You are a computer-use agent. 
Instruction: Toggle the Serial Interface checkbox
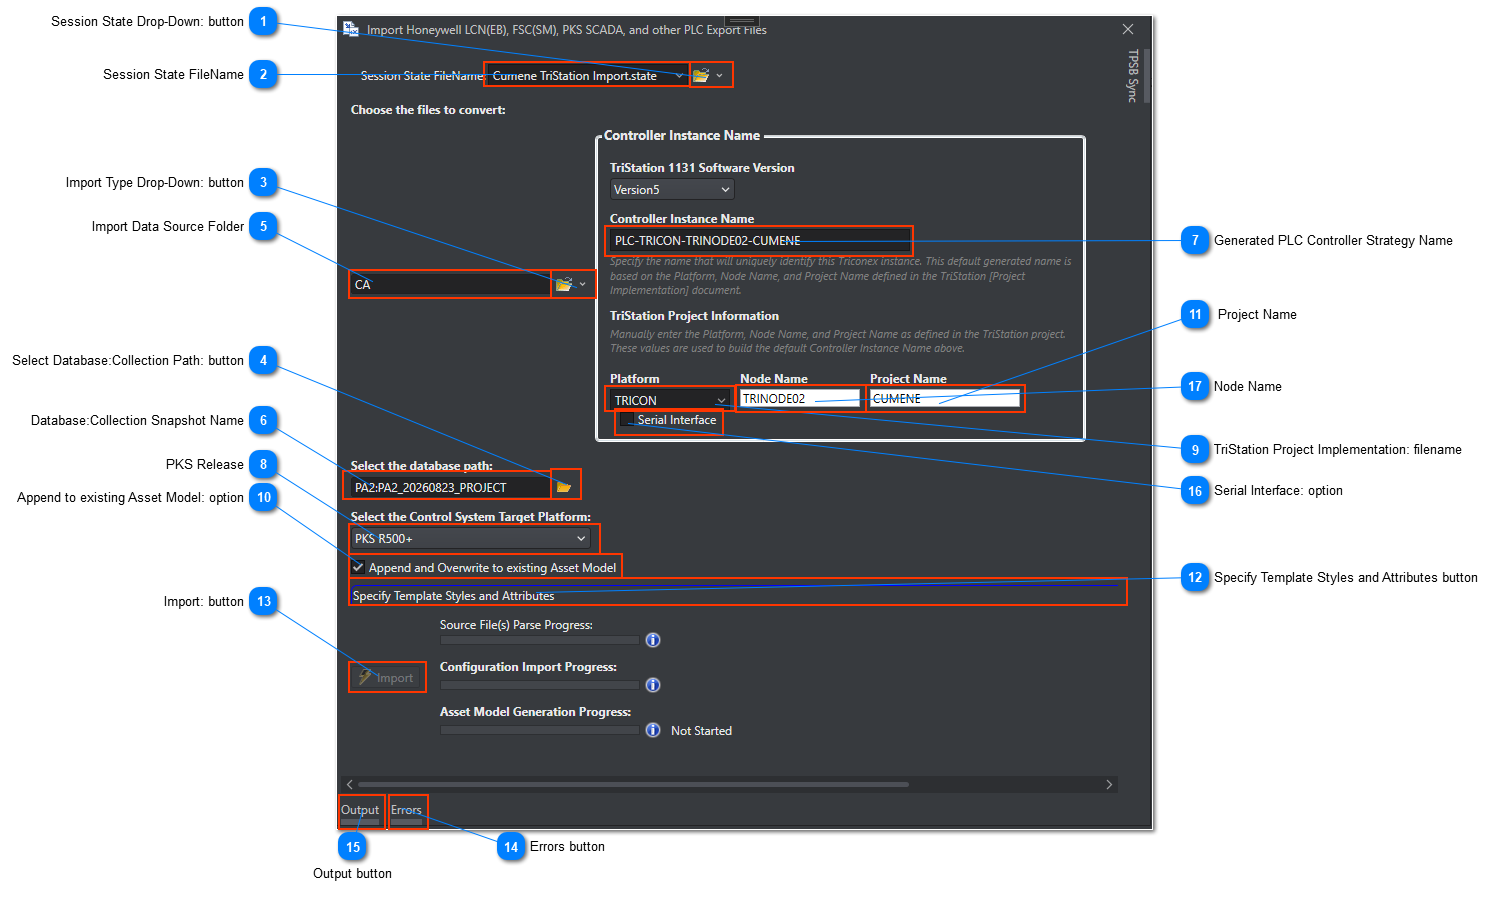(x=628, y=420)
